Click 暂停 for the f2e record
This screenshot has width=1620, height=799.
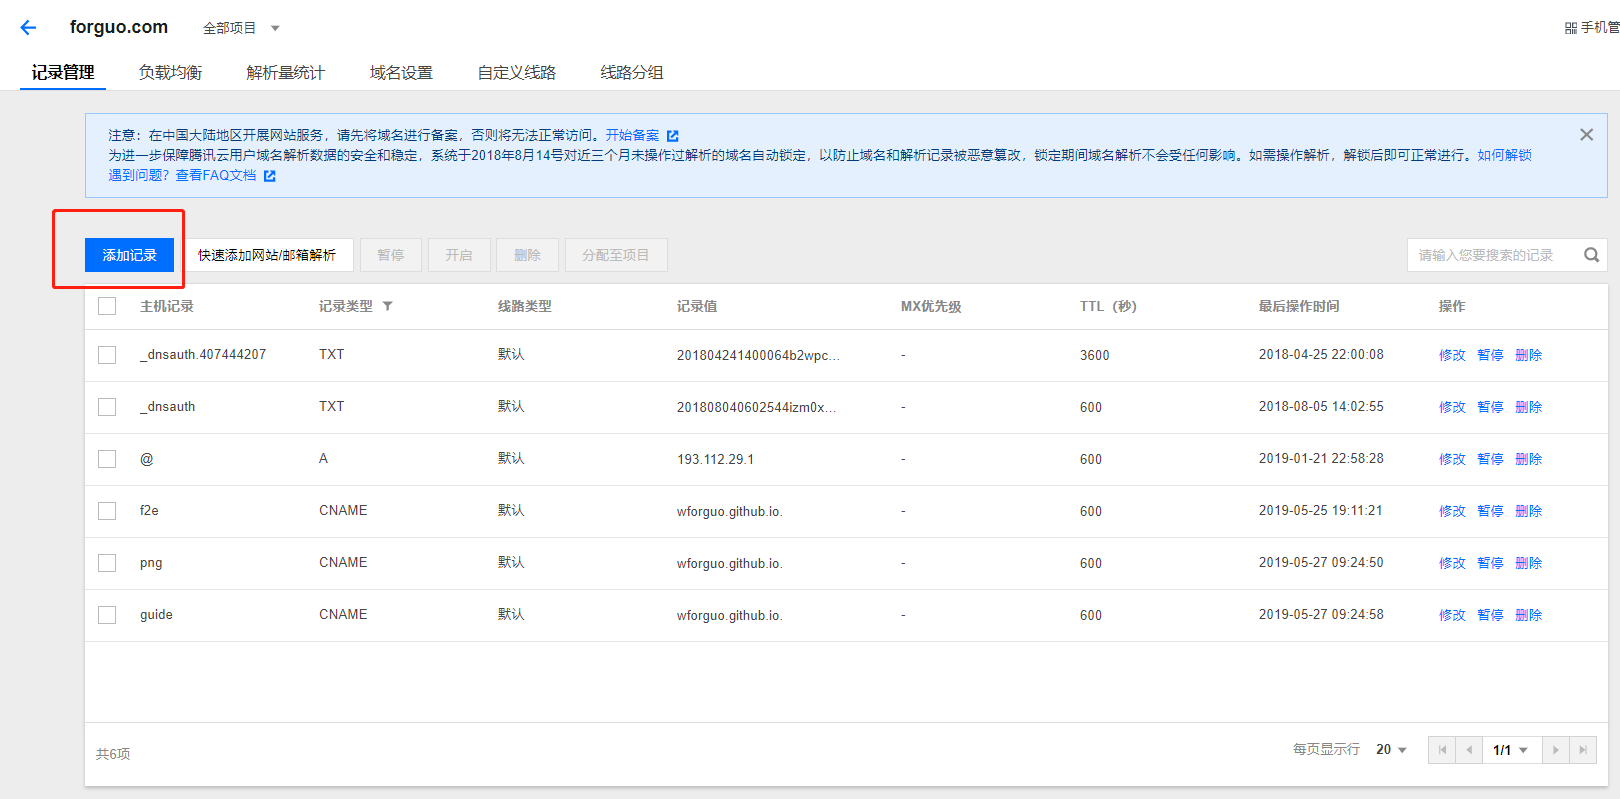point(1490,511)
